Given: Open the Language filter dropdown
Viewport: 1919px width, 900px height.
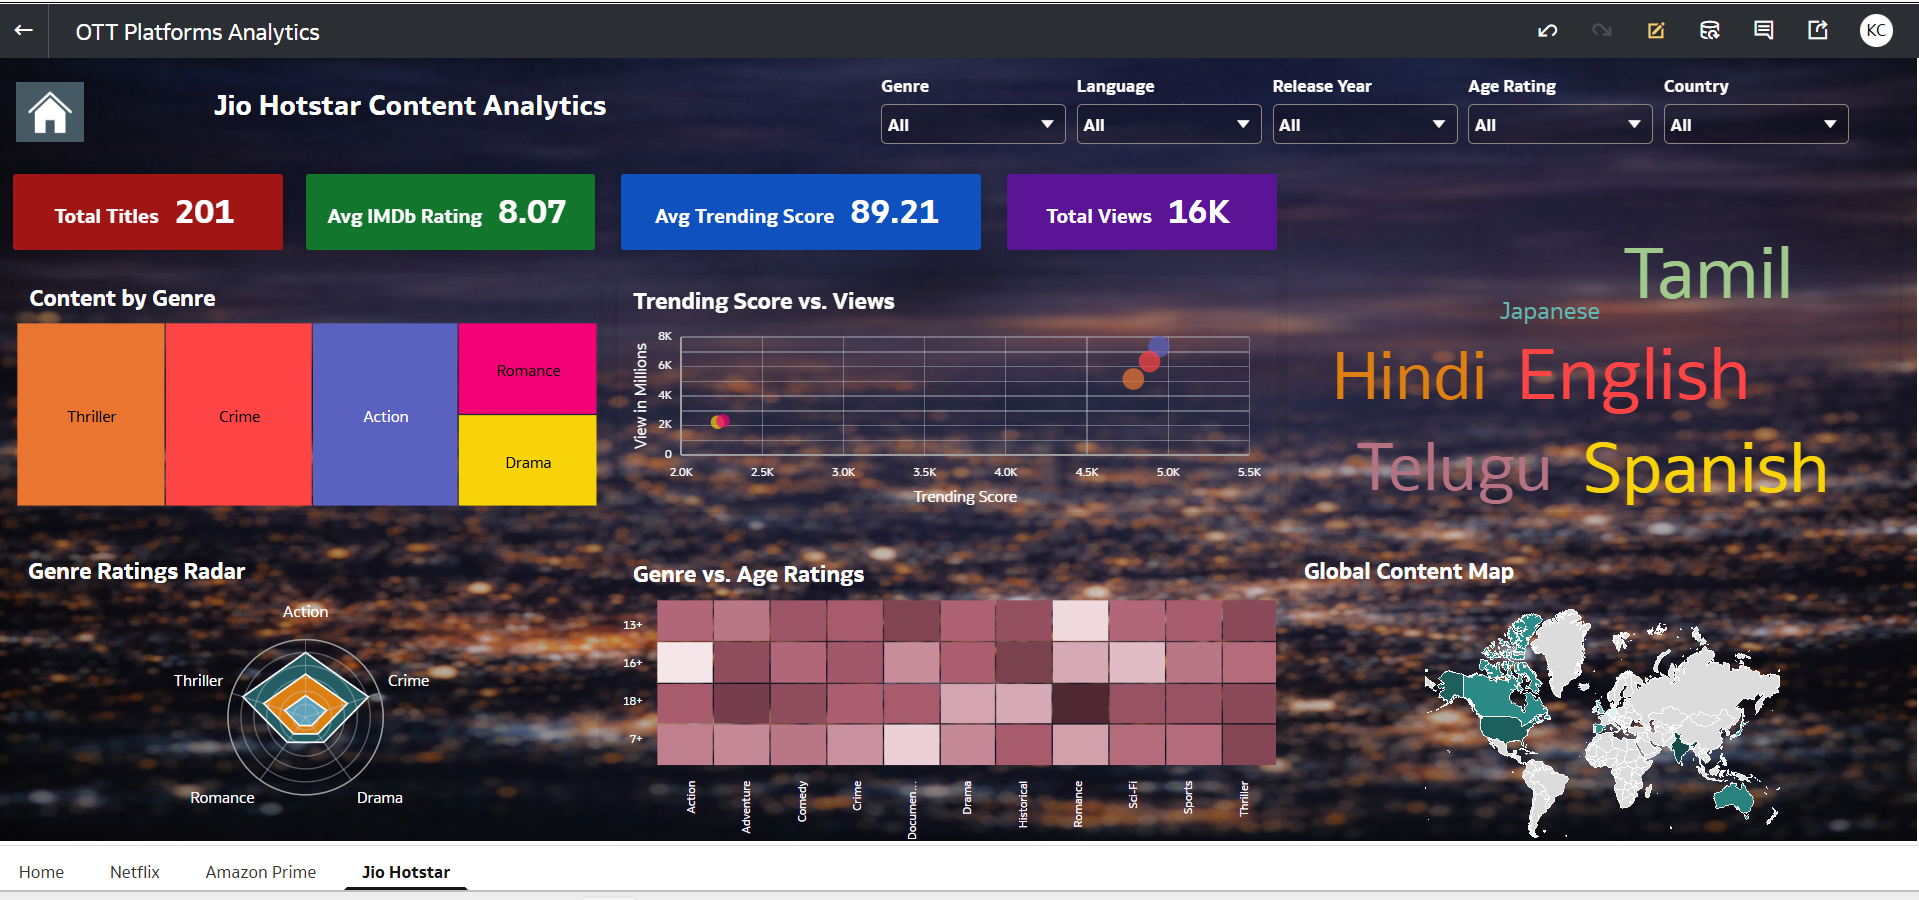Looking at the screenshot, I should click(1168, 125).
